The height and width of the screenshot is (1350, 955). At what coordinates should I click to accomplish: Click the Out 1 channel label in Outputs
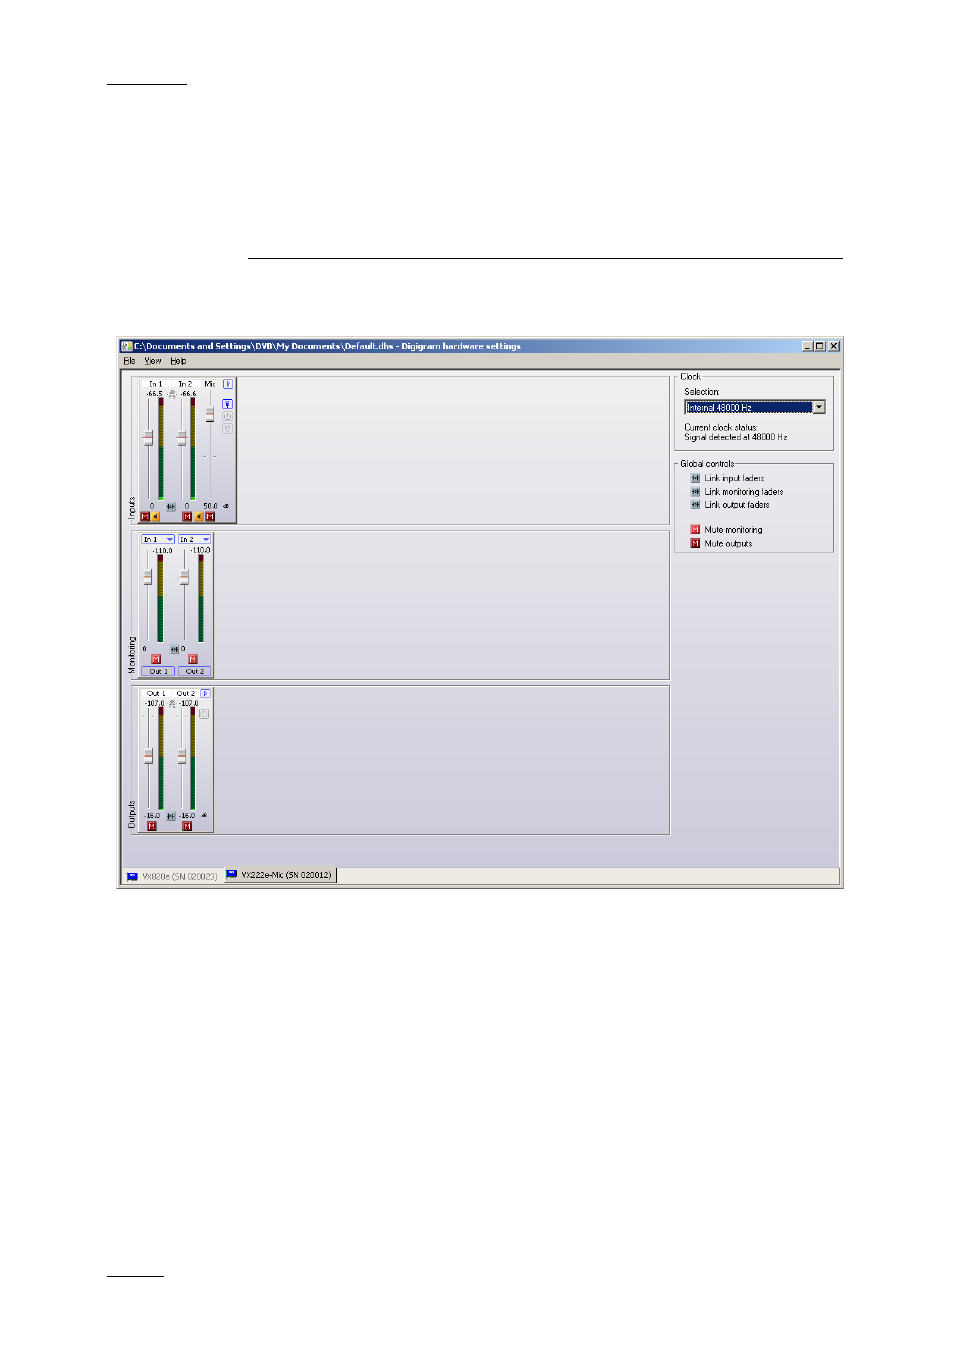tap(156, 693)
